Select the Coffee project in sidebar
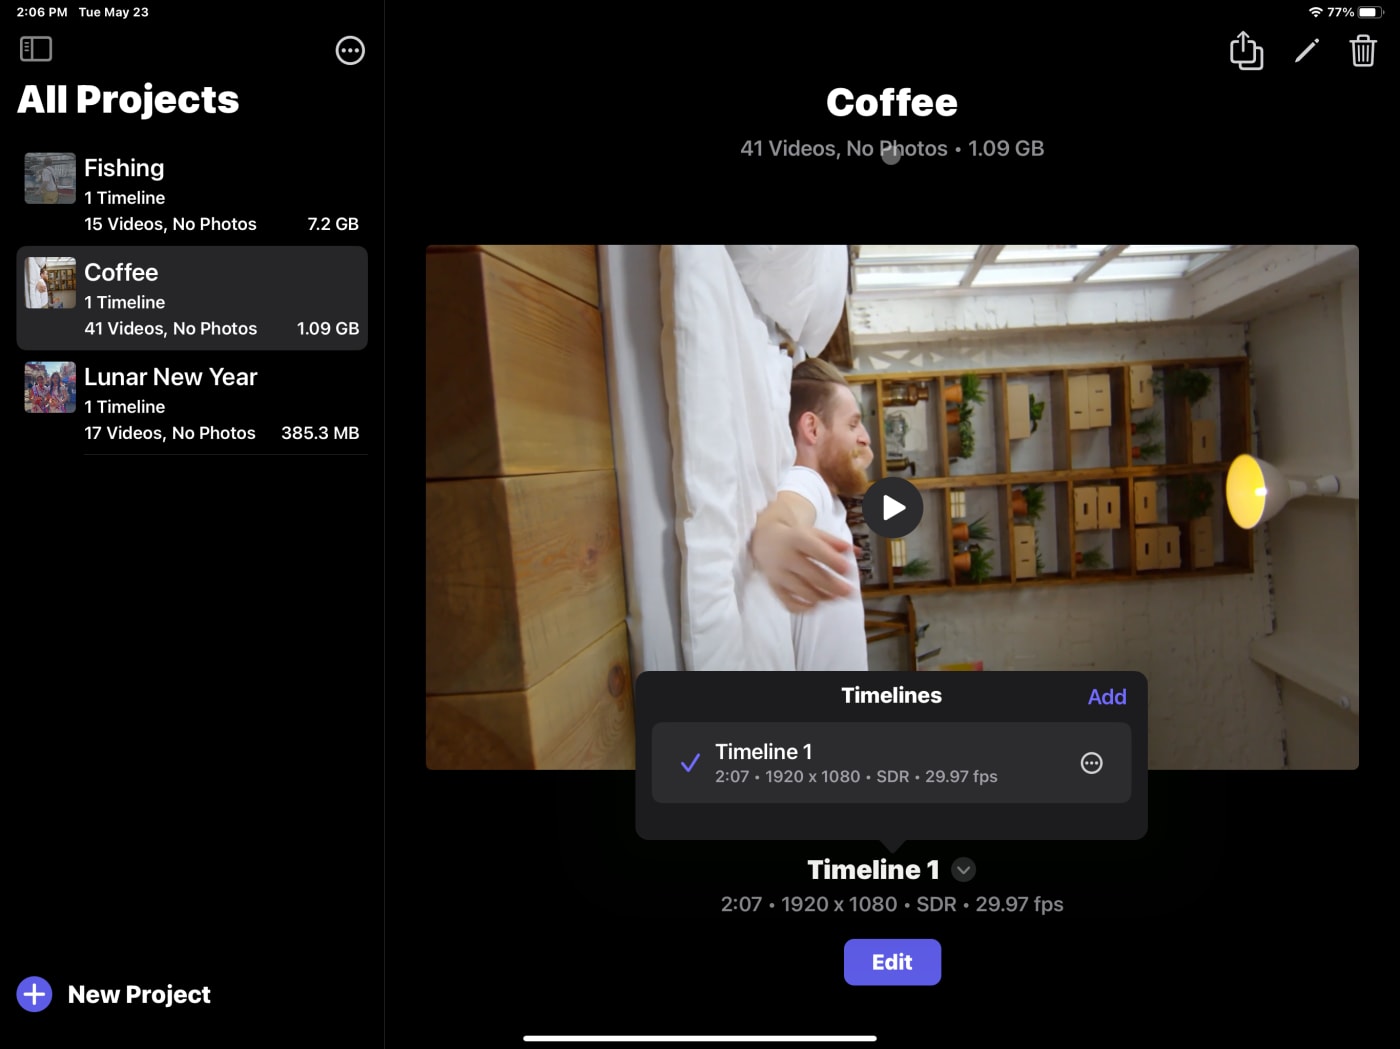Screen dimensions: 1400x1049 point(192,298)
